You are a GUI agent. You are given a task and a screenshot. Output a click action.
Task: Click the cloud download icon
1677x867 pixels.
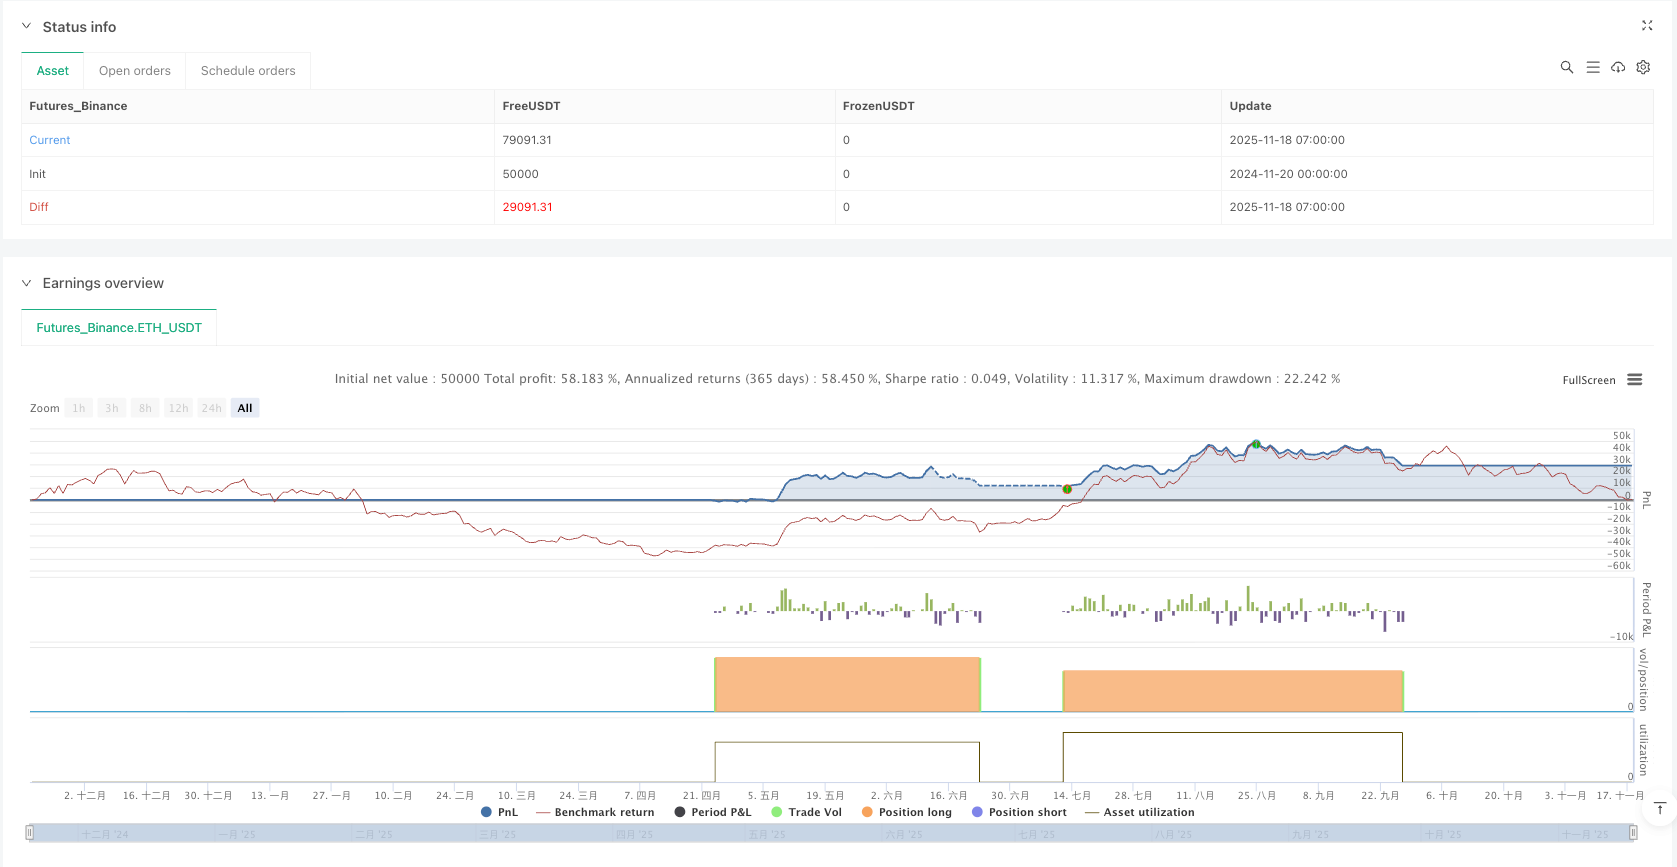point(1617,67)
